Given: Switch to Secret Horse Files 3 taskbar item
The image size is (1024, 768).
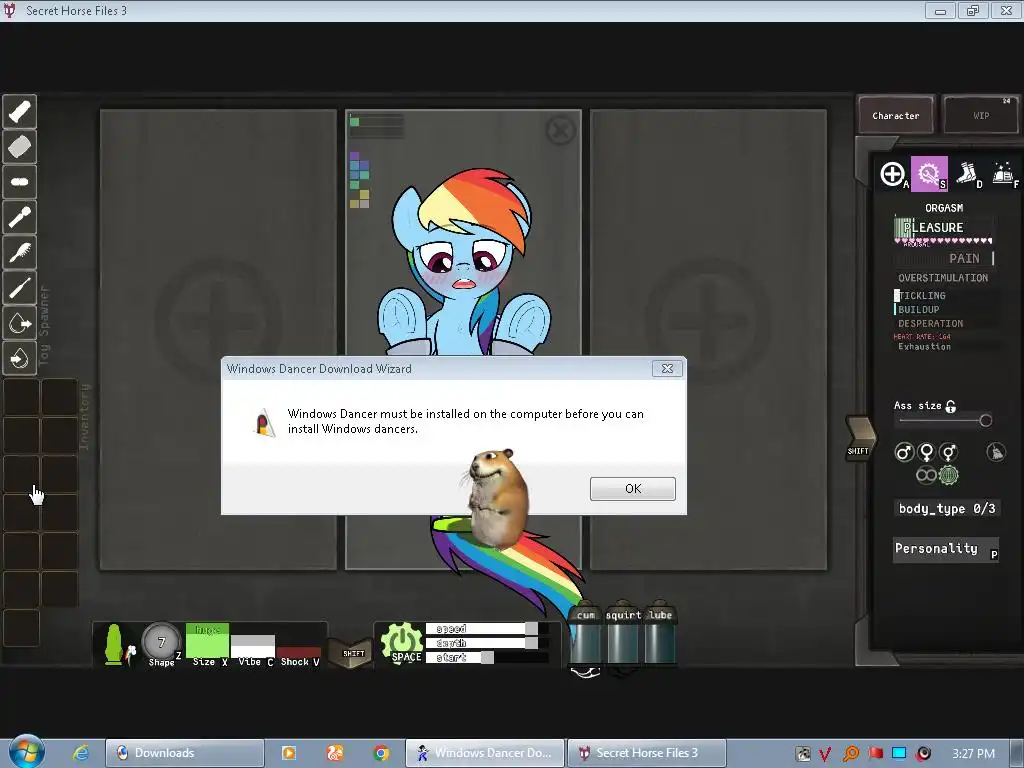Looking at the screenshot, I should [647, 753].
